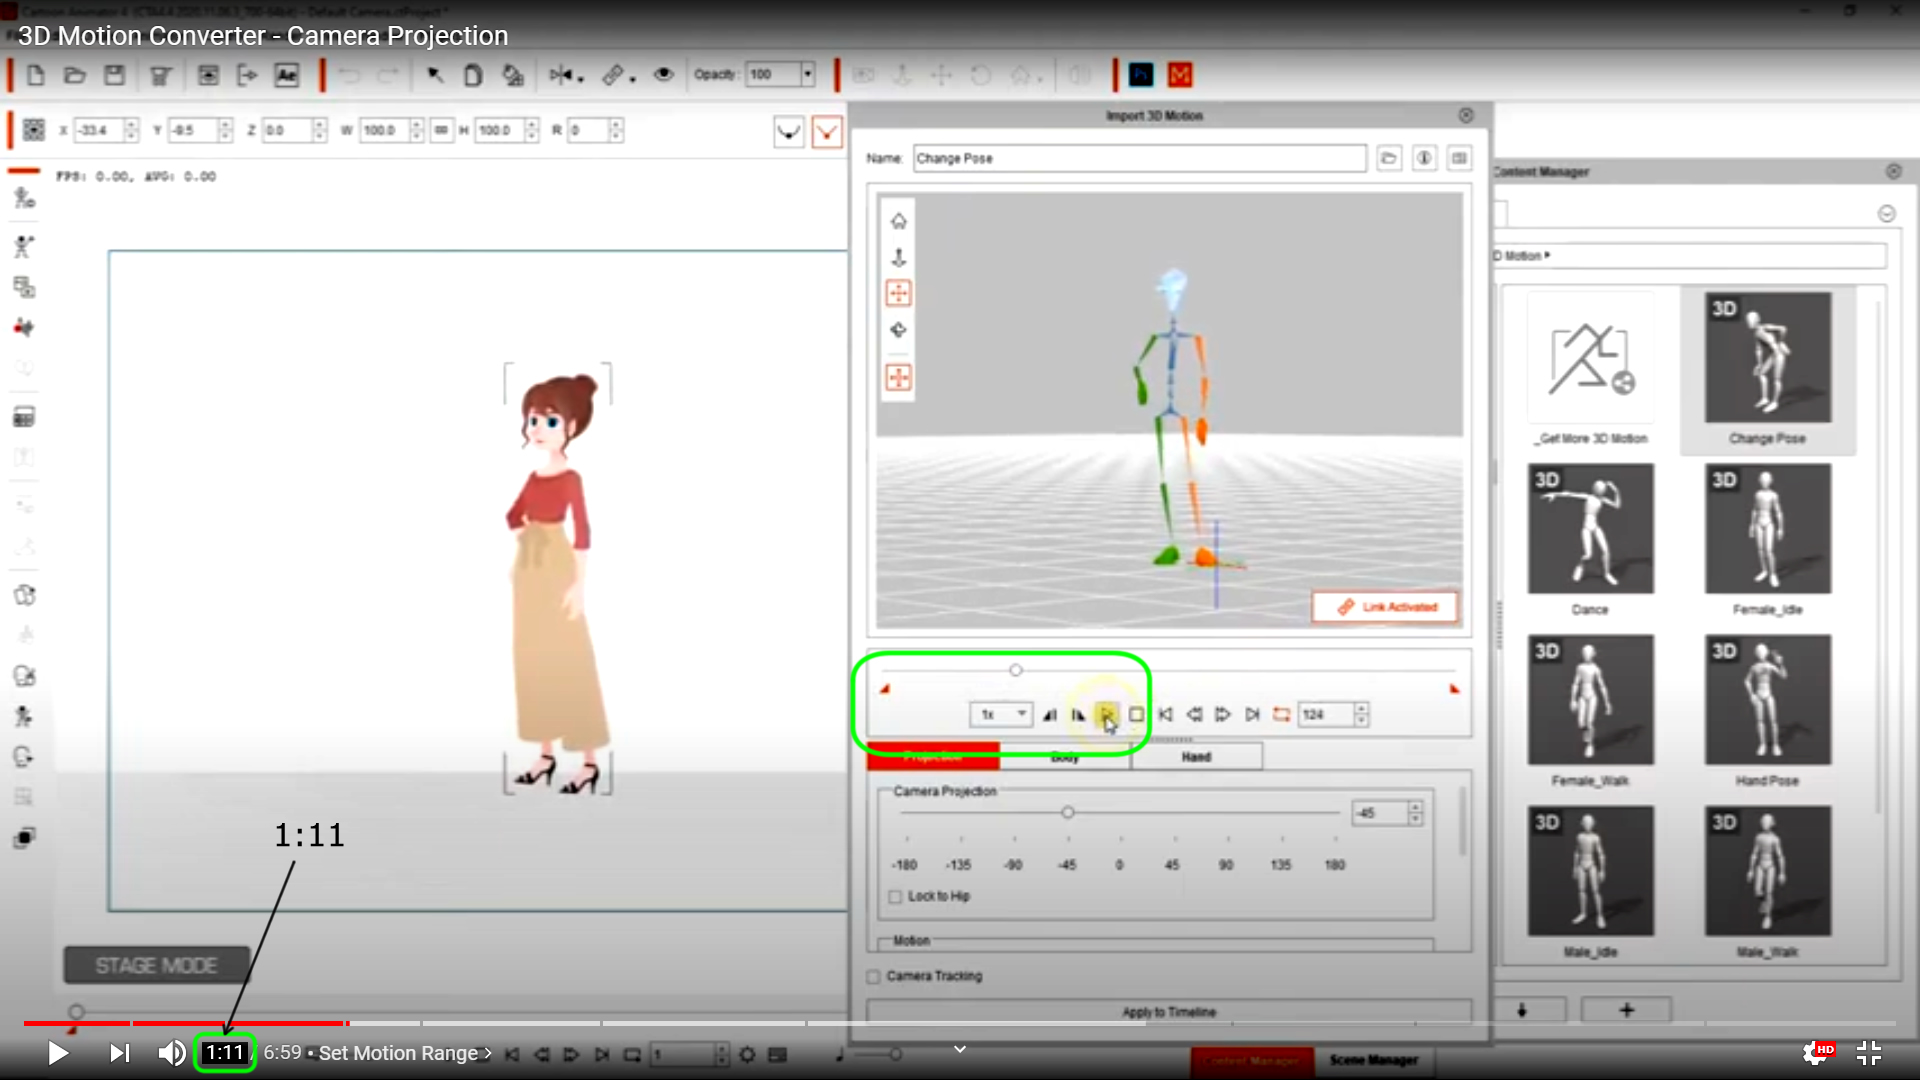Image resolution: width=1920 pixels, height=1080 pixels.
Task: Enable the Camera Tracking checkbox
Action: tap(873, 976)
